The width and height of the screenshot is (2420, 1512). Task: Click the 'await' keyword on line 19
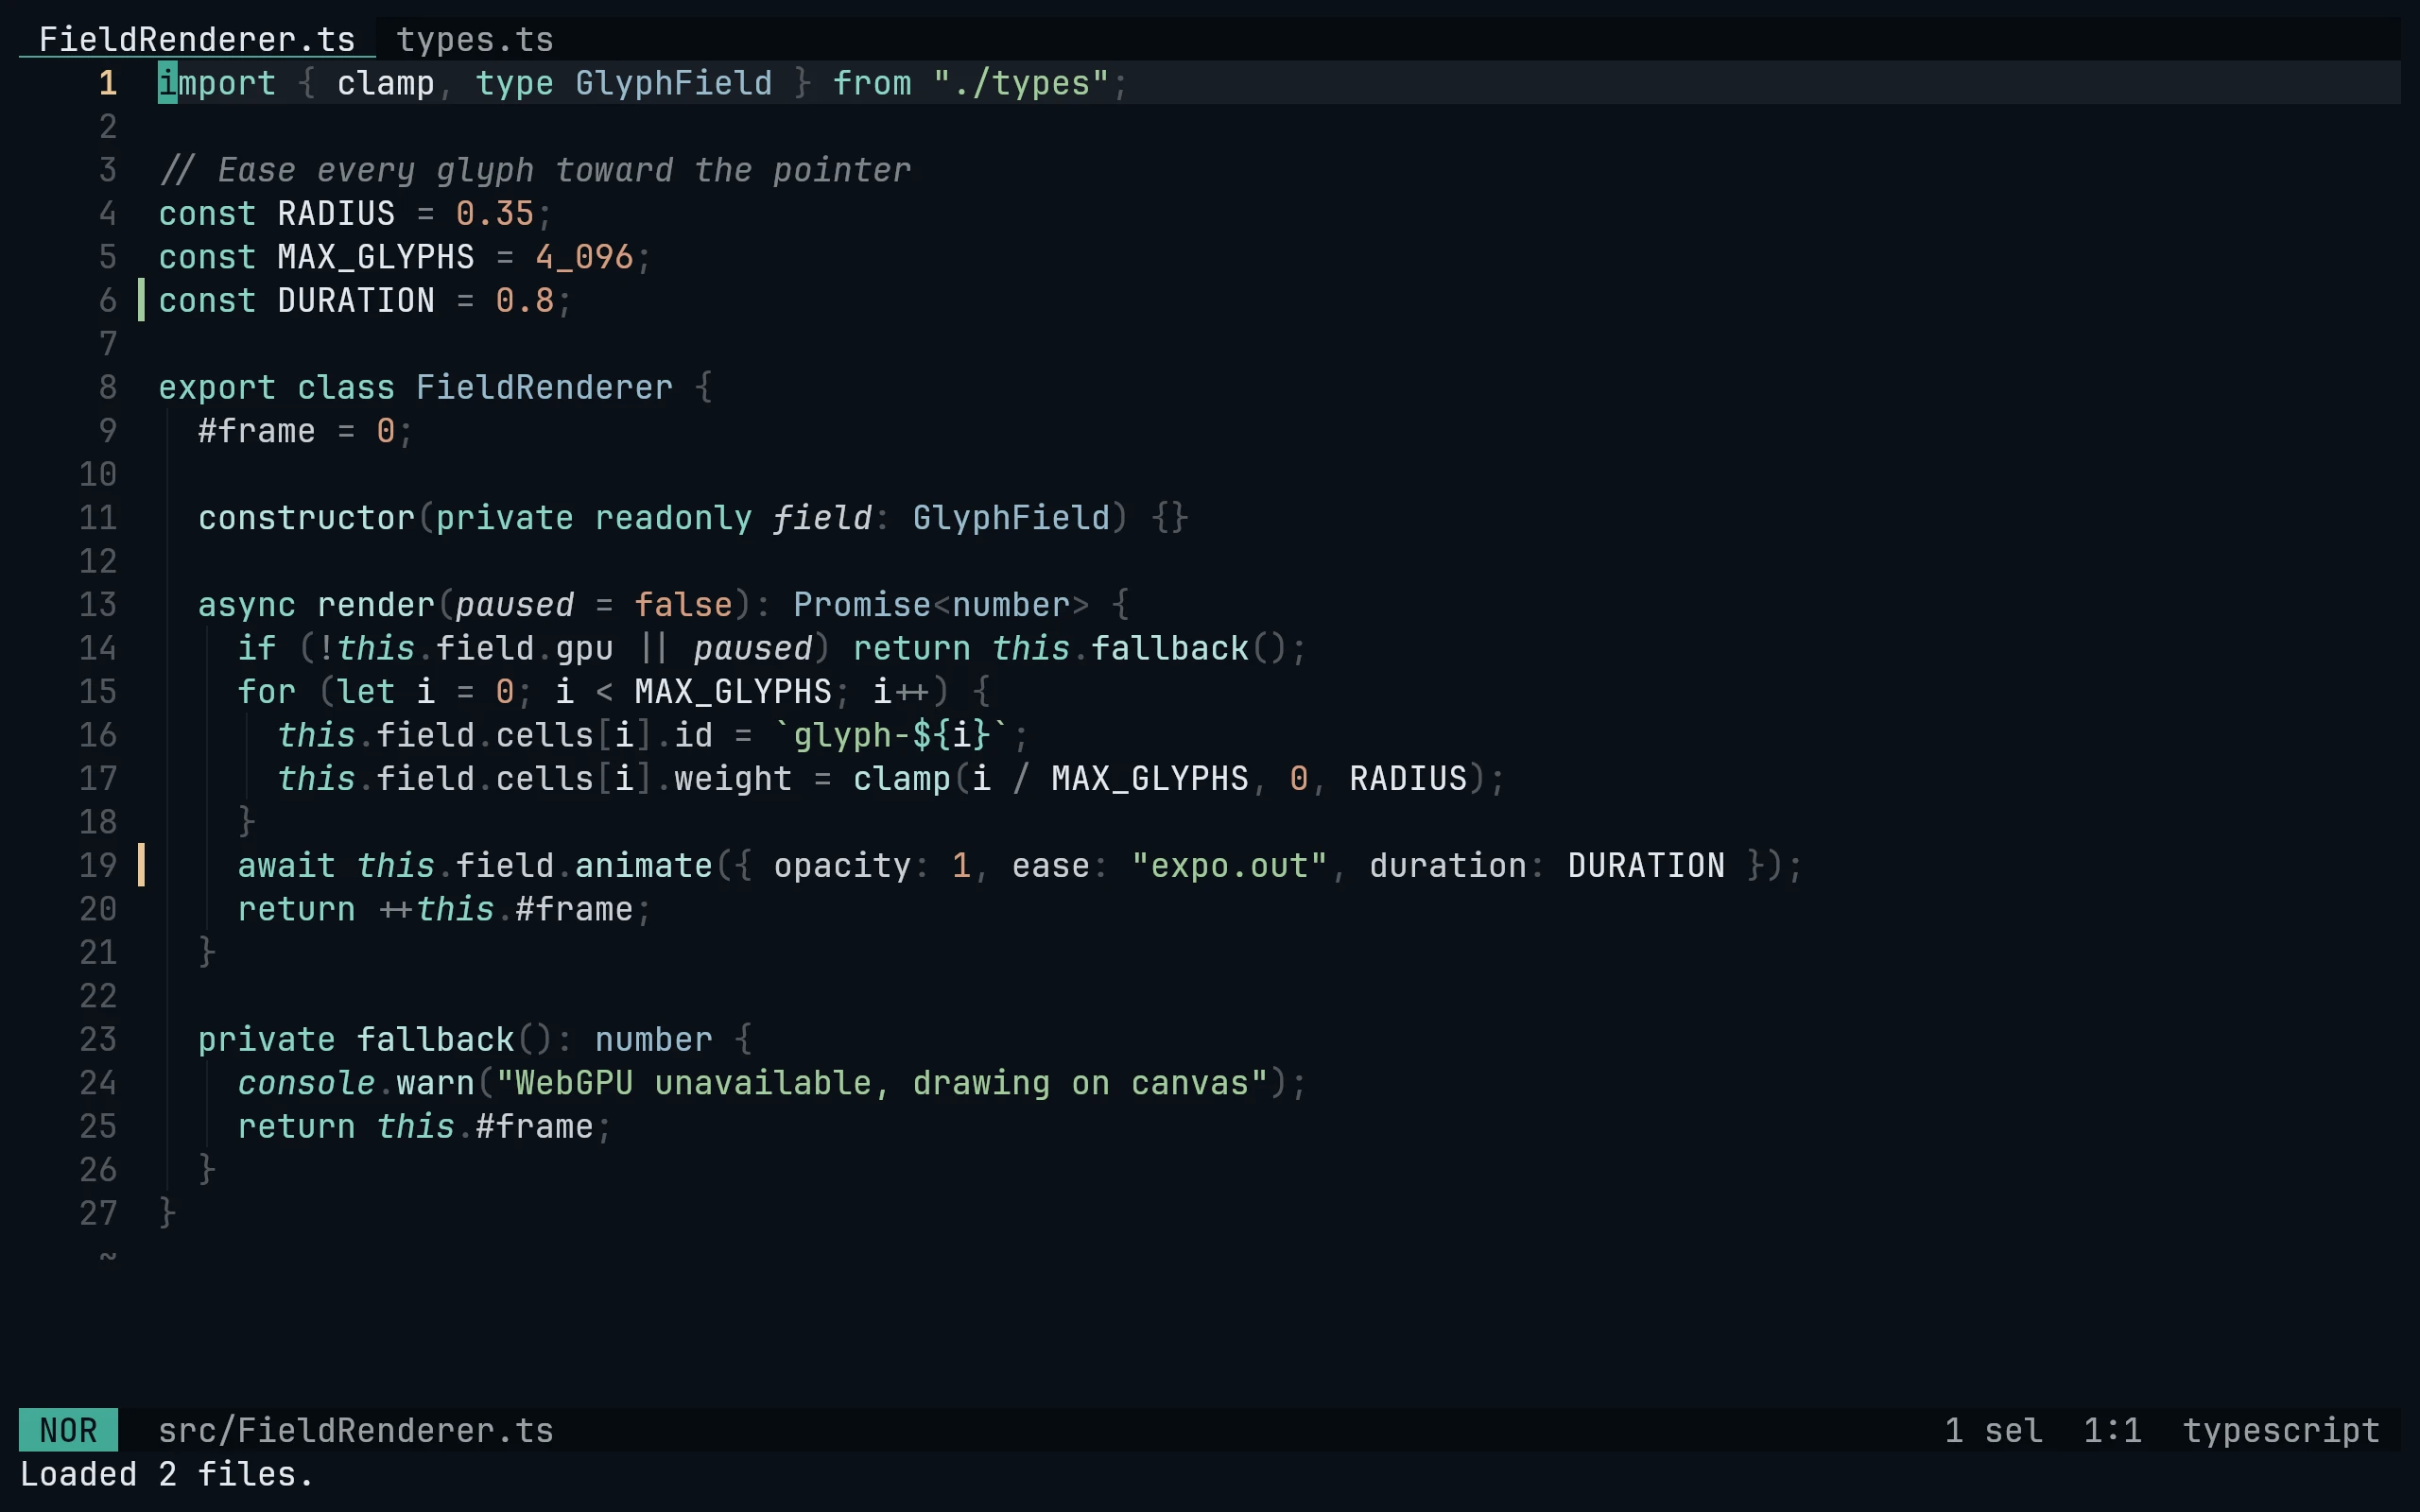point(287,865)
